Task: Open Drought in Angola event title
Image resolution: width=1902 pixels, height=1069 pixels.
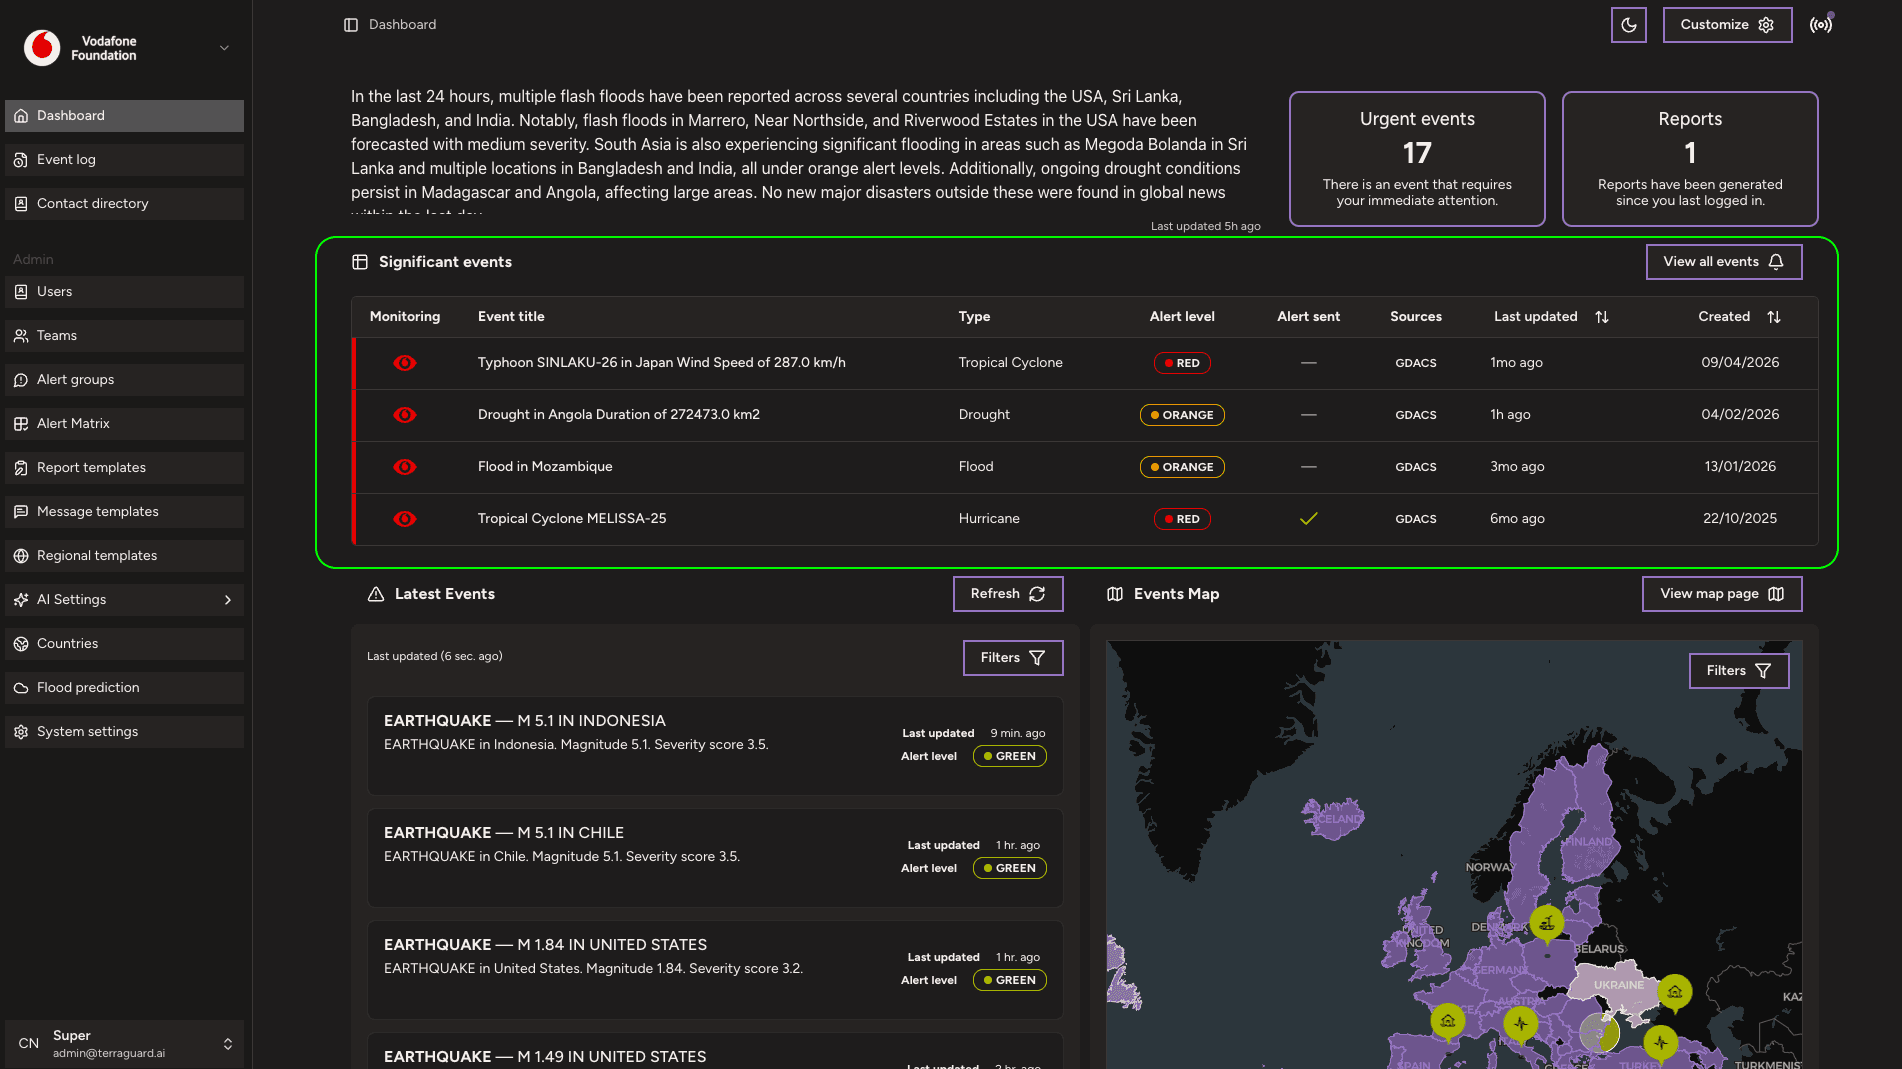Action: point(619,415)
